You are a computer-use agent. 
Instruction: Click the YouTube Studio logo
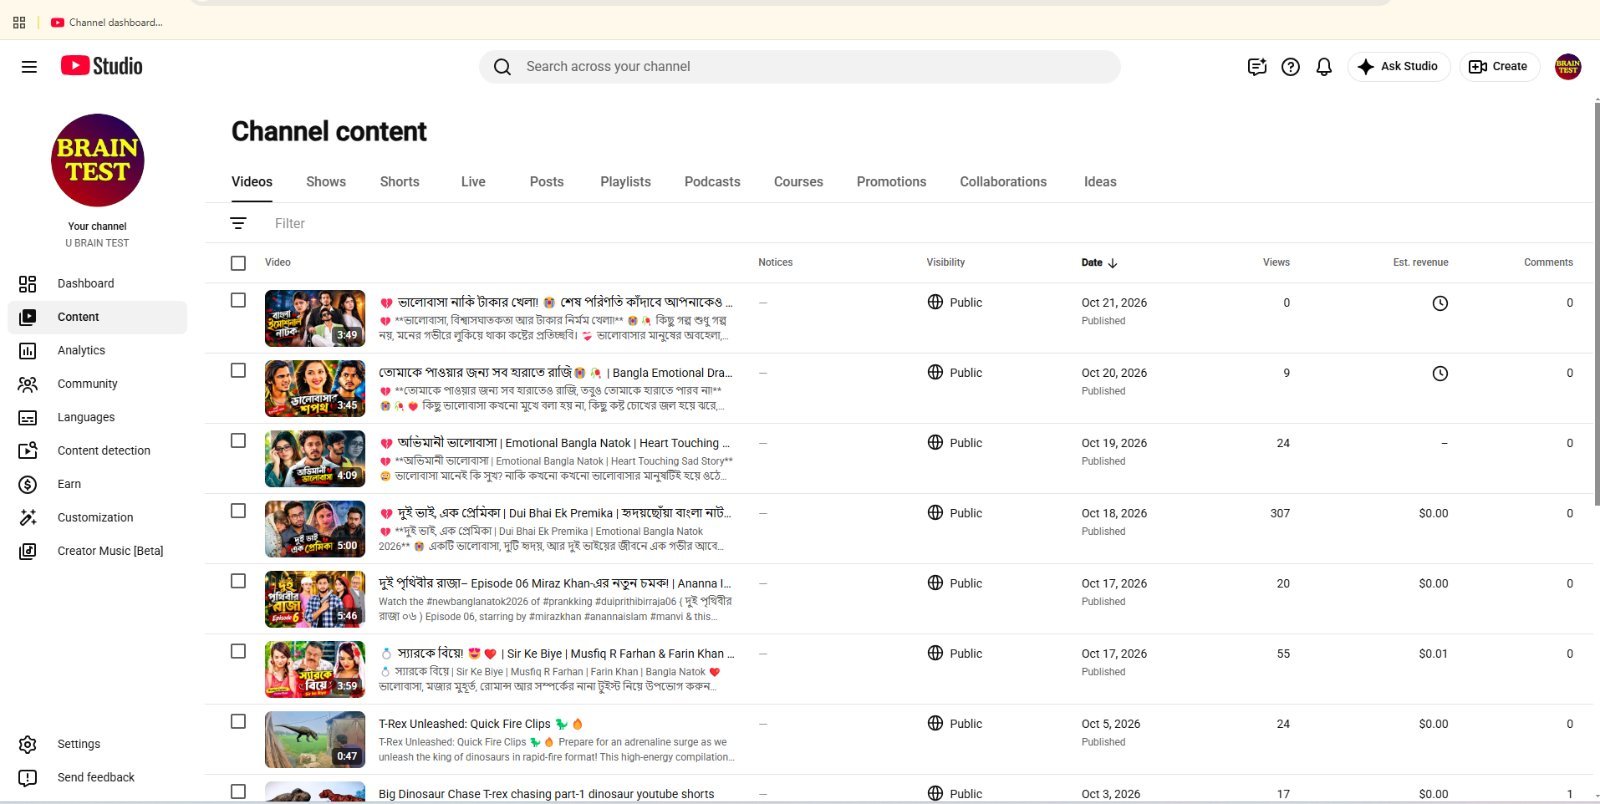[x=102, y=66]
